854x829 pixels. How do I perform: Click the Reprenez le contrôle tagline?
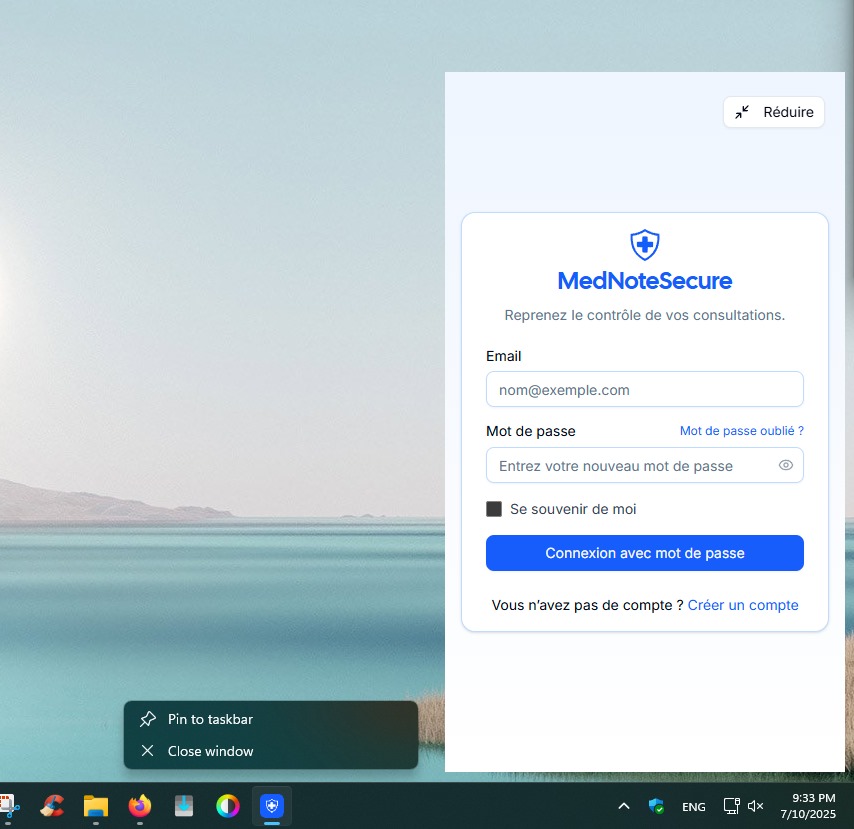pos(645,315)
